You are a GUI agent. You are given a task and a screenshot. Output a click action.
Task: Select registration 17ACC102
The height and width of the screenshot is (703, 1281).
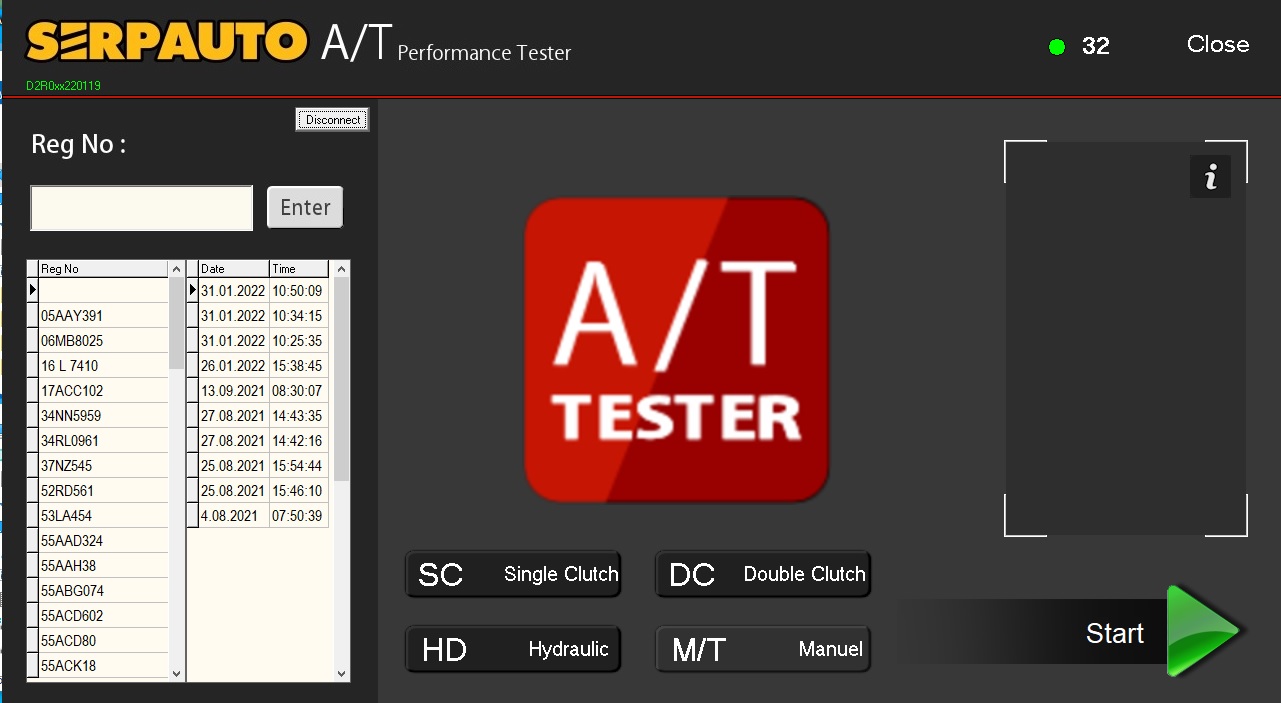click(103, 391)
